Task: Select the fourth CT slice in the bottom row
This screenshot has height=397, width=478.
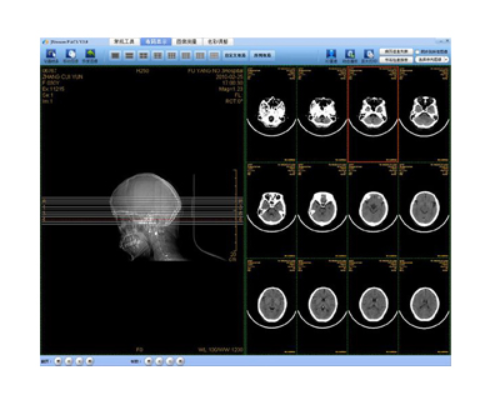Action: click(x=424, y=306)
